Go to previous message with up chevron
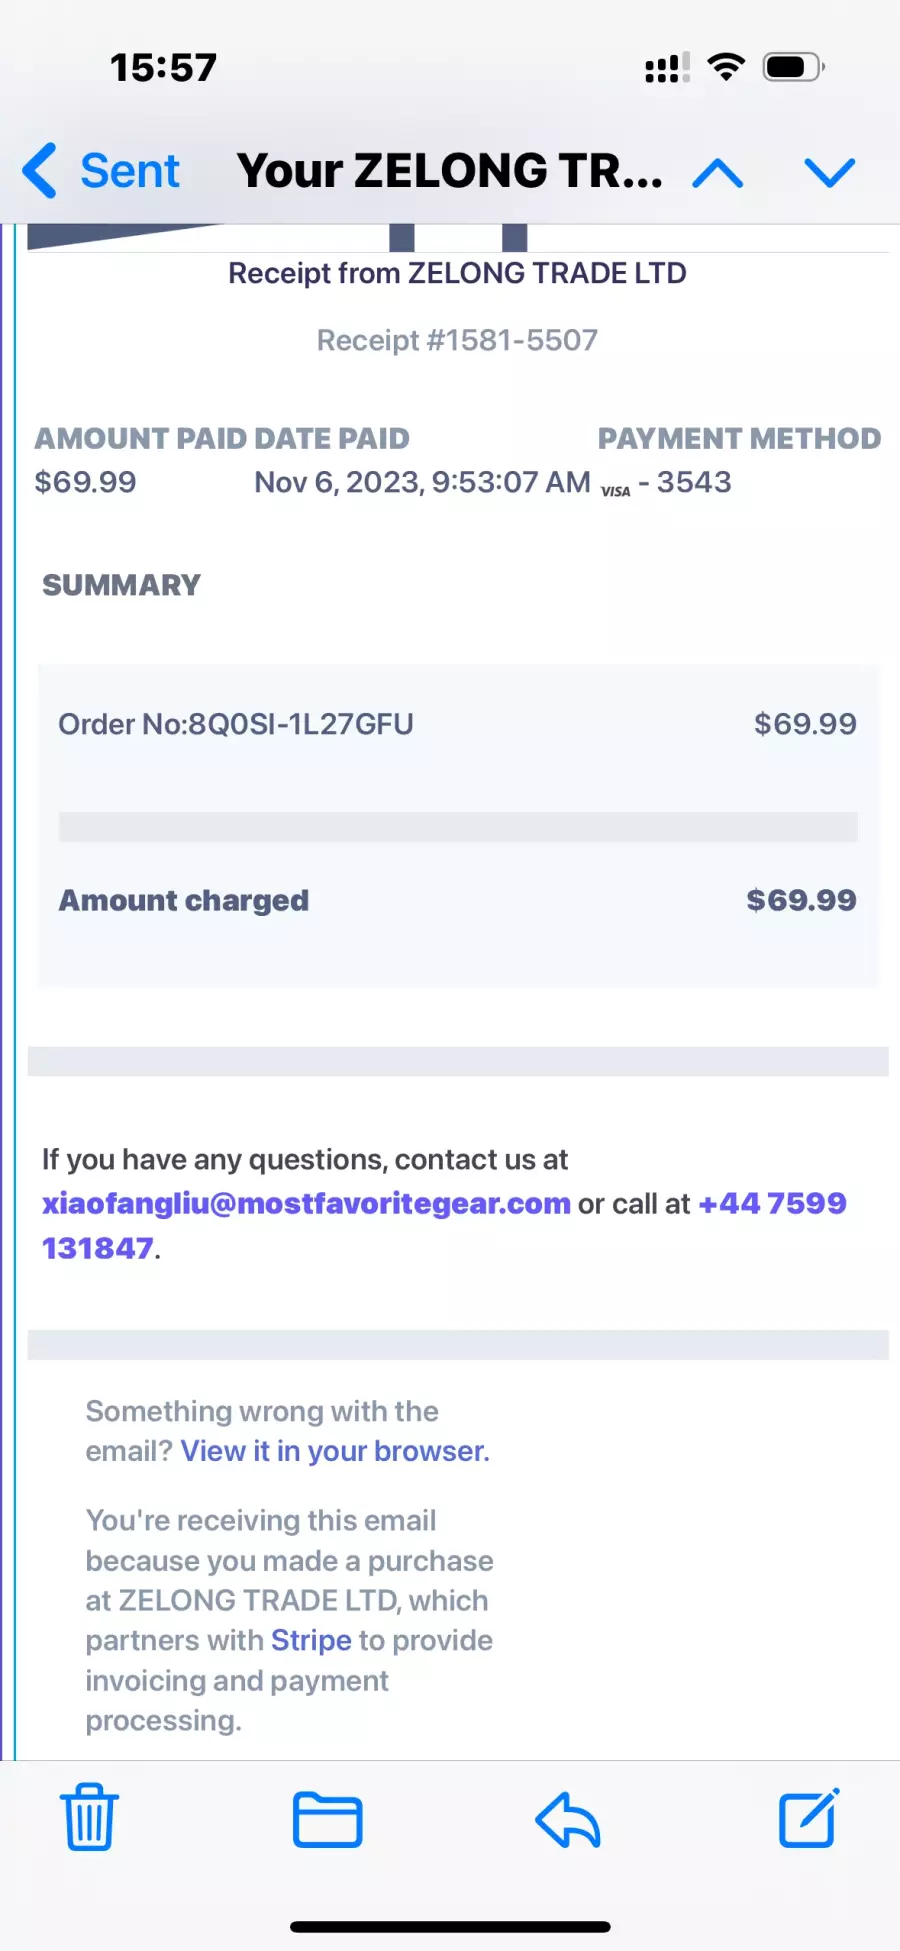Image resolution: width=900 pixels, height=1951 pixels. point(718,173)
